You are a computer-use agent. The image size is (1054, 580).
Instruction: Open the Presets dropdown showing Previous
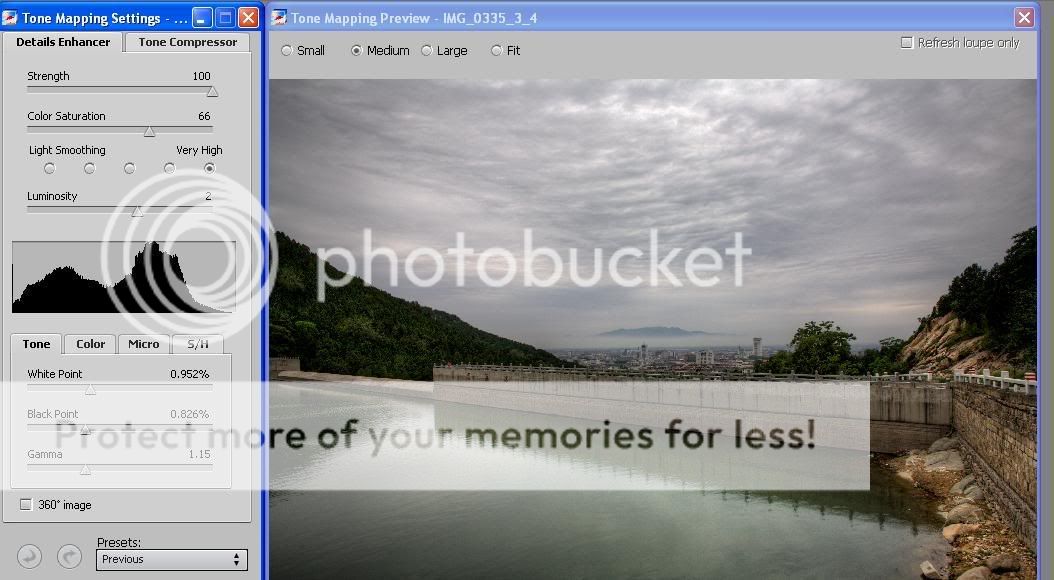click(x=171, y=559)
